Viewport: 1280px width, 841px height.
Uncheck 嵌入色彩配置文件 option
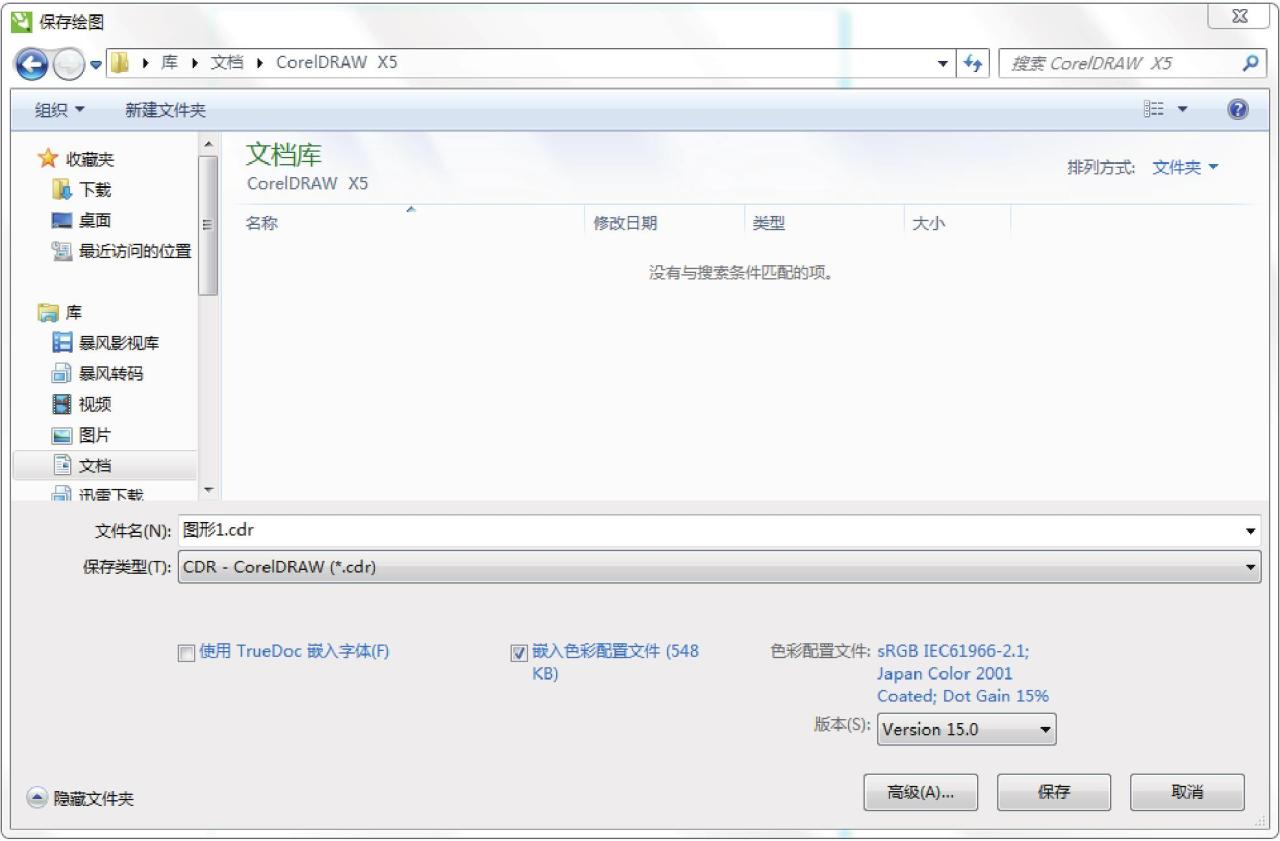tap(518, 652)
